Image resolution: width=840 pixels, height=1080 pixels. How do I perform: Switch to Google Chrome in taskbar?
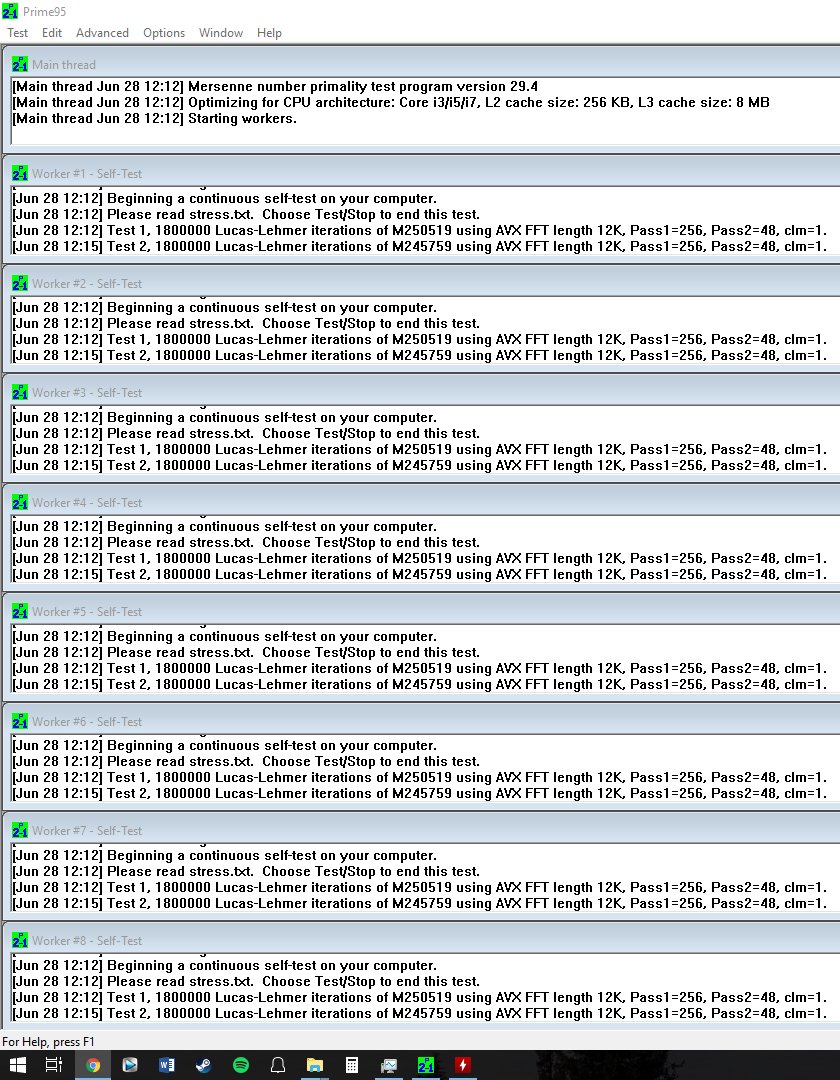pyautogui.click(x=93, y=1065)
